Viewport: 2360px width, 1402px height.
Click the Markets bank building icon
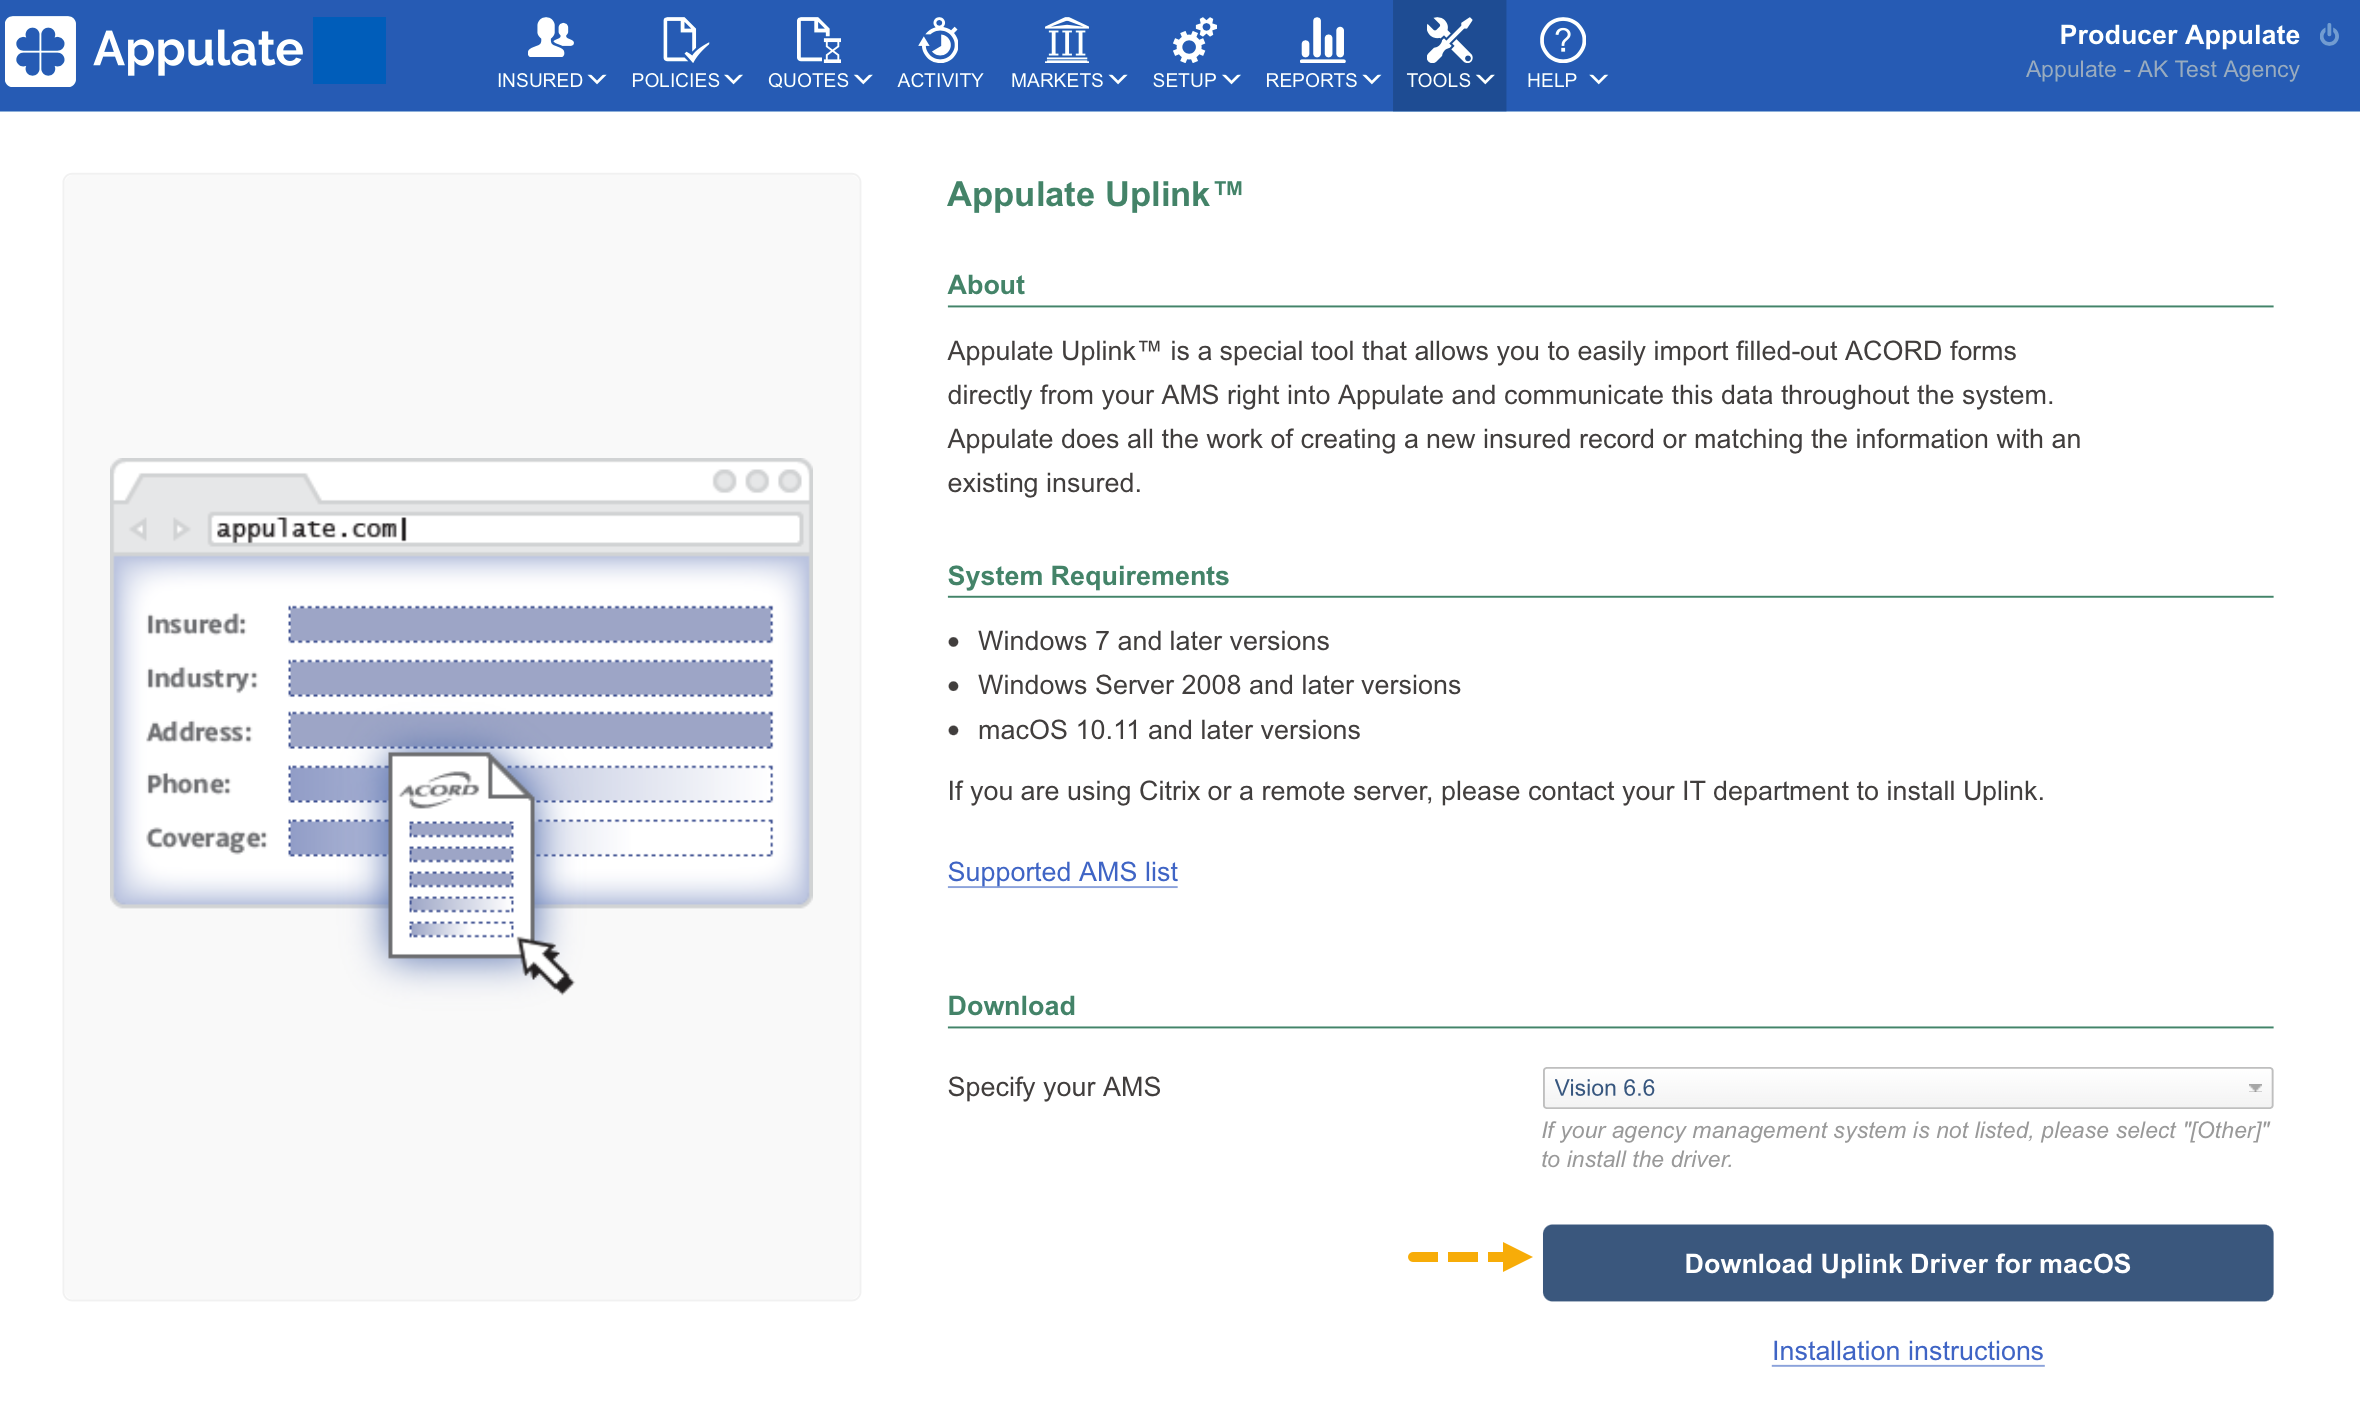point(1067,40)
